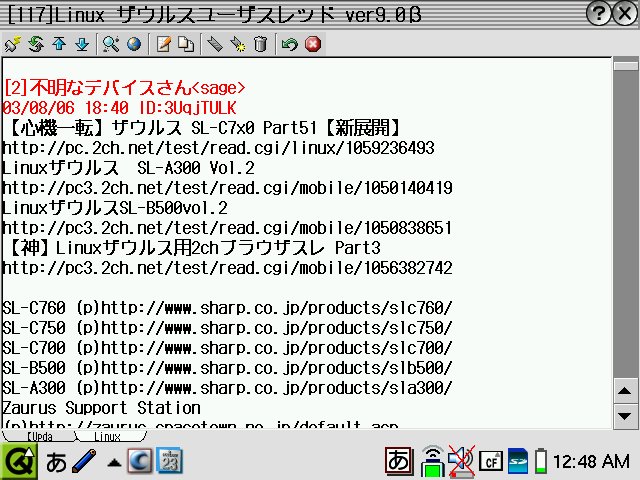Click the ID:3UqjTULK text
The image size is (640, 480).
187,108
